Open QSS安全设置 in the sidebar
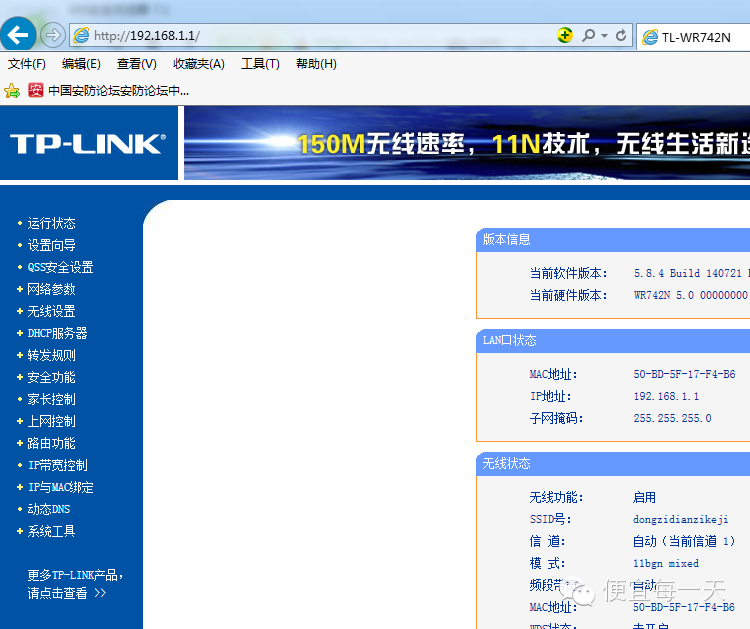The image size is (750, 629). (60, 267)
